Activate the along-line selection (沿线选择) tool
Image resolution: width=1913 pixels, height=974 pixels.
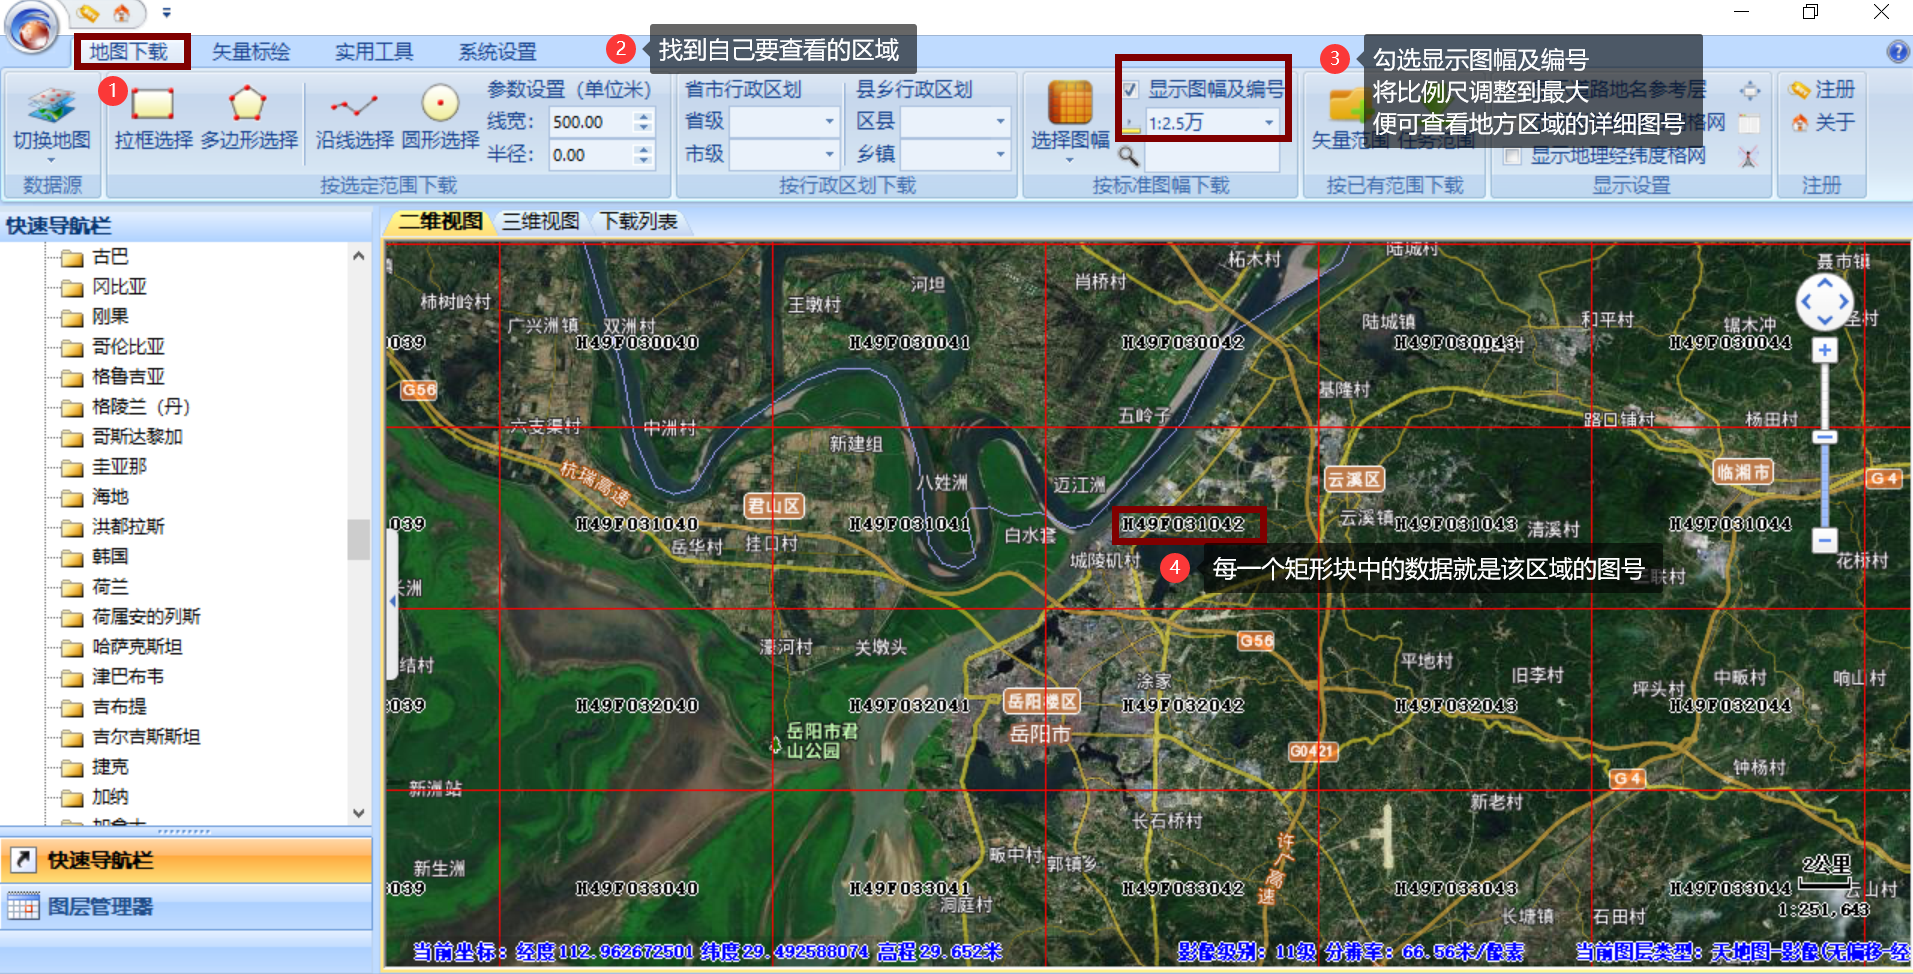pos(355,118)
